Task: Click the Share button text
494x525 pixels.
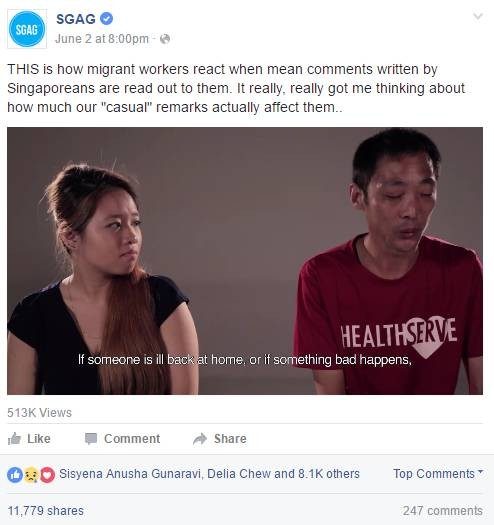Action: tap(230, 439)
